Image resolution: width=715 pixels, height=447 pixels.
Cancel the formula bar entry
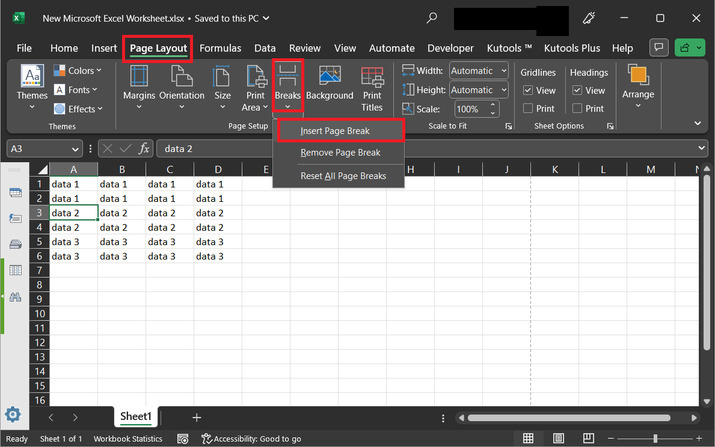point(108,149)
